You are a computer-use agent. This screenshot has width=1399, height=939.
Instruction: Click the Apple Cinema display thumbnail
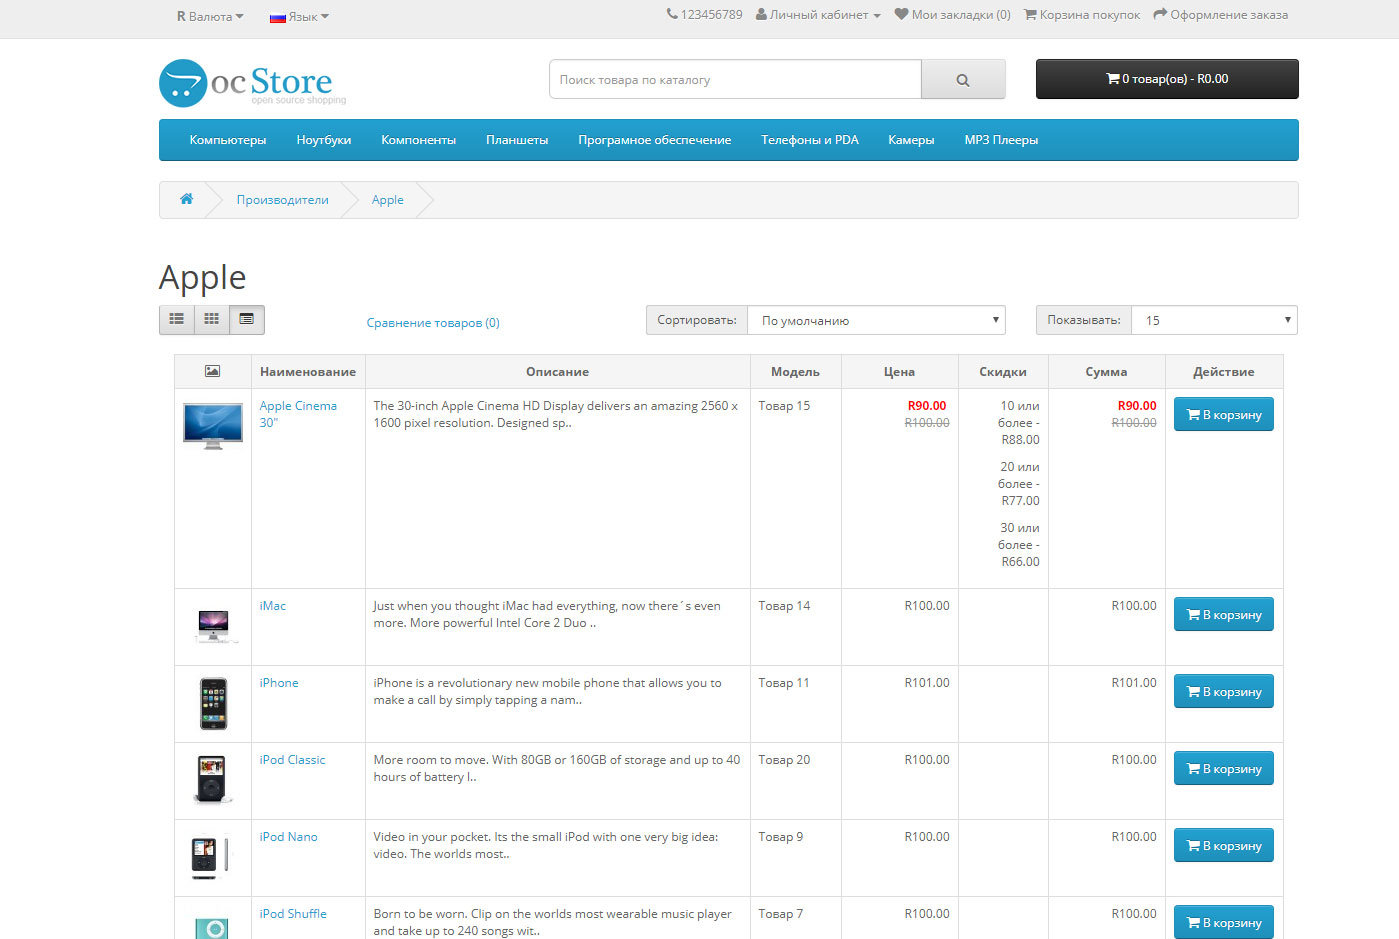(213, 426)
